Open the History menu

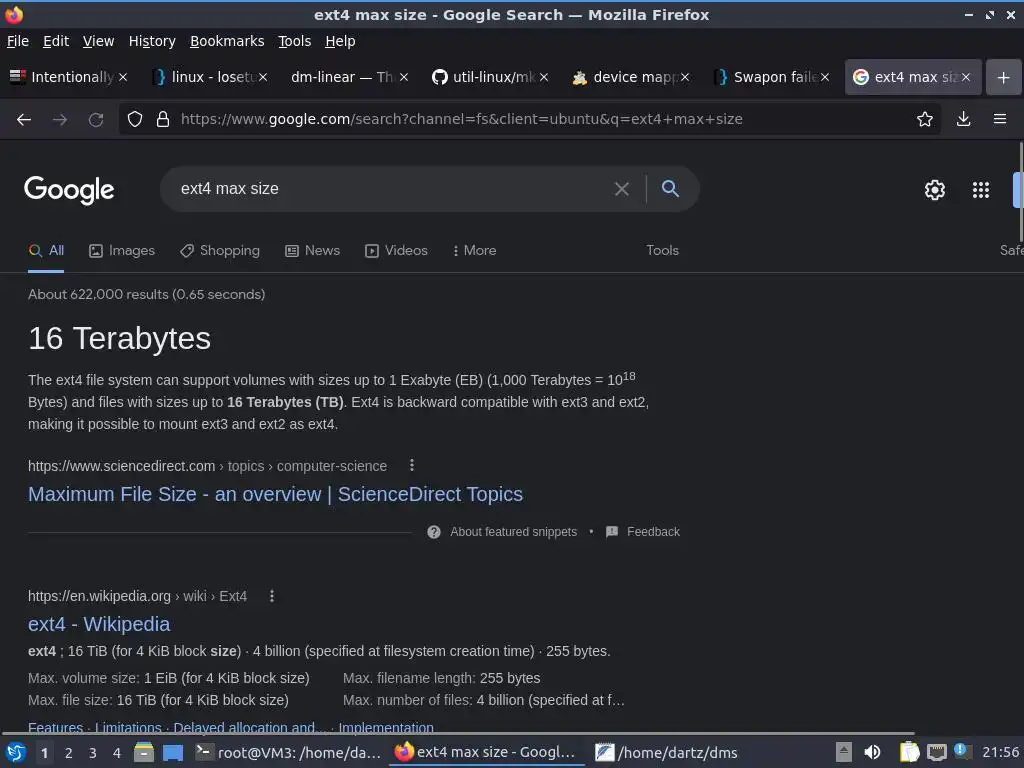click(152, 41)
